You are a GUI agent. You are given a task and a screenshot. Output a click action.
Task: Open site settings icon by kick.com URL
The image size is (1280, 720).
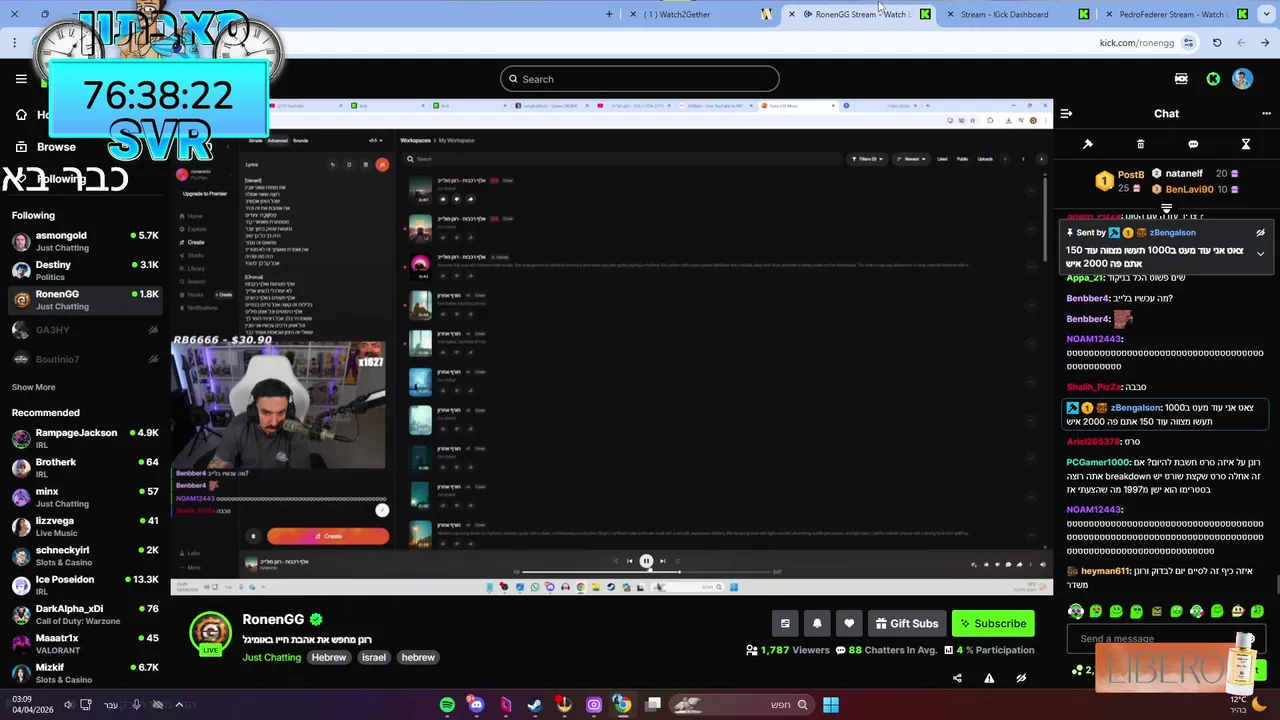tap(1188, 43)
